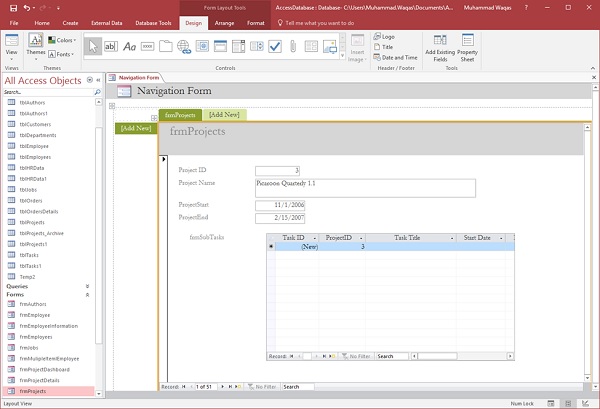
Task: Open tblEmployees in navigation pane
Action: click(36, 157)
